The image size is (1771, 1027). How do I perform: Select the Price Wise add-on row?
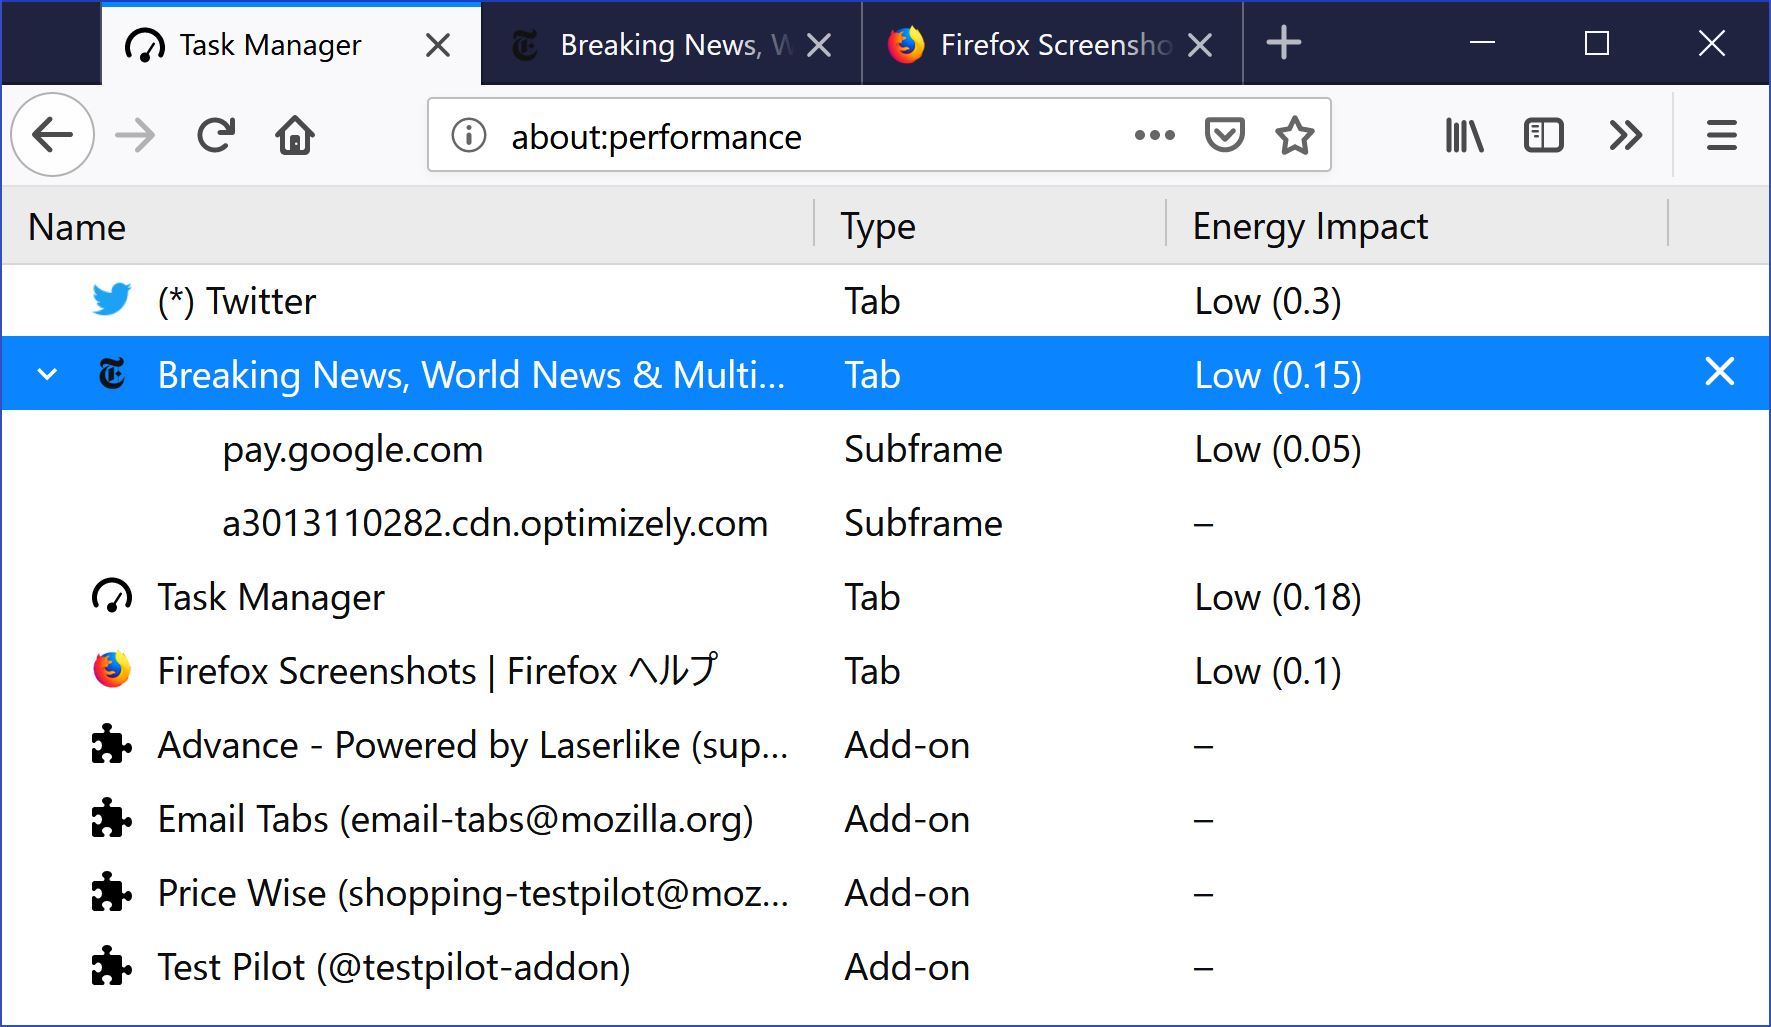coord(885,893)
